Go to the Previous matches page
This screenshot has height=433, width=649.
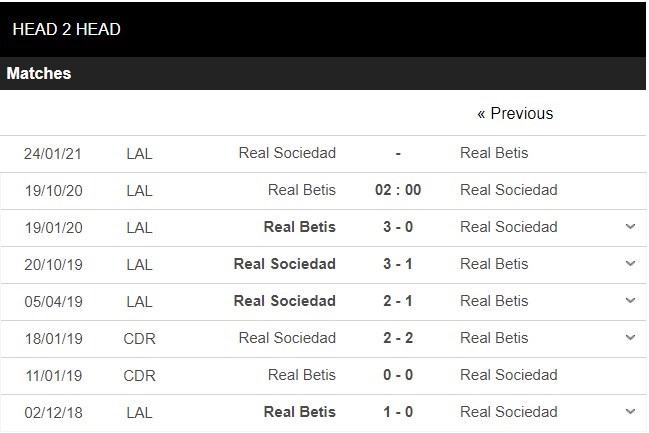coord(515,113)
